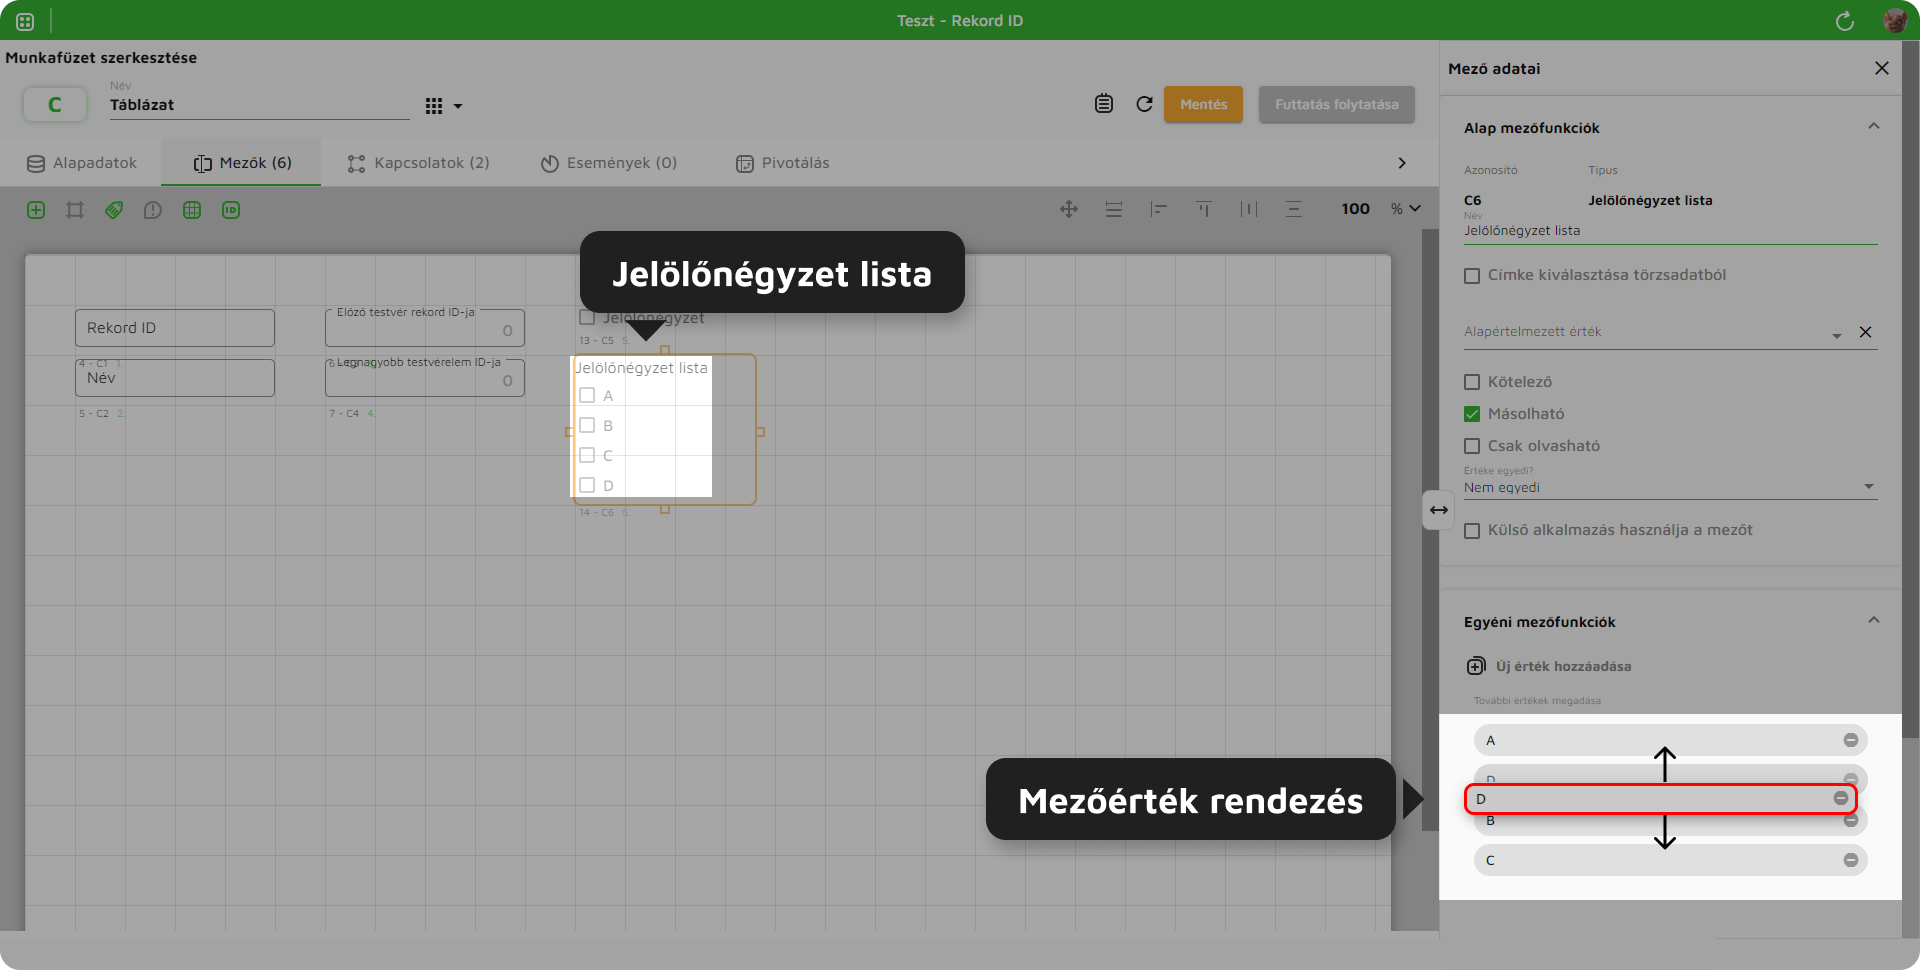Click the Új érték hozzáadása link
The image size is (1920, 970).
(1563, 666)
